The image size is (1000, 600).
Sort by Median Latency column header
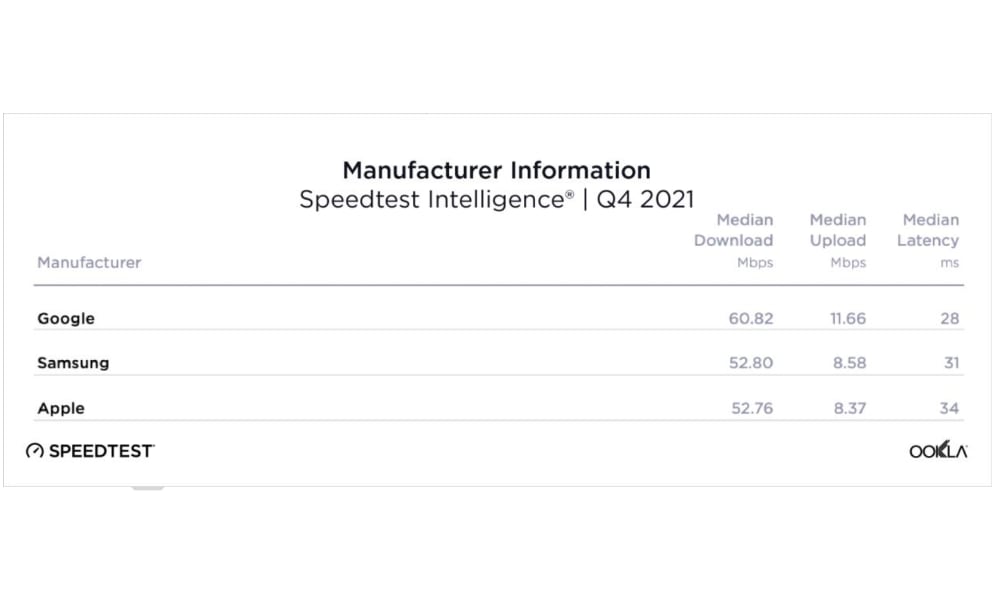tap(928, 241)
